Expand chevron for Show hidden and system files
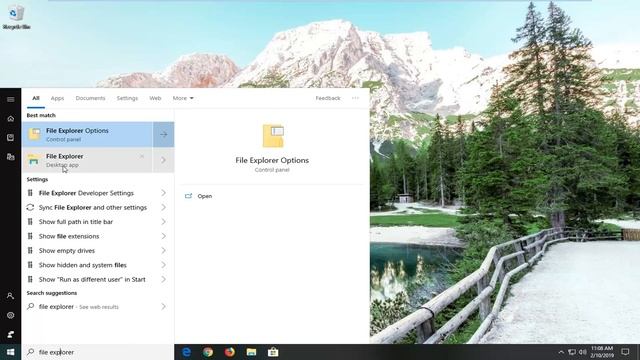Viewport: 640px width, 360px height. click(164, 265)
